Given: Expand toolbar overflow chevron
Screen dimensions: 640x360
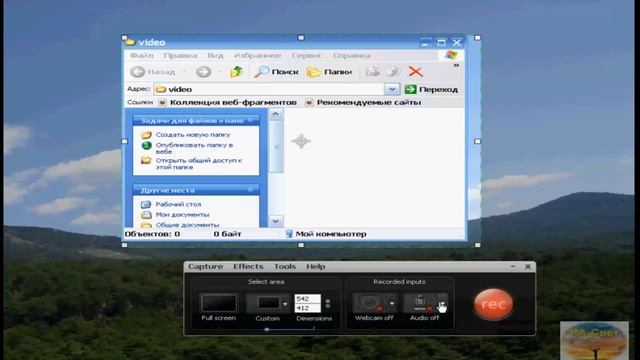Looking at the screenshot, I should tap(456, 65).
